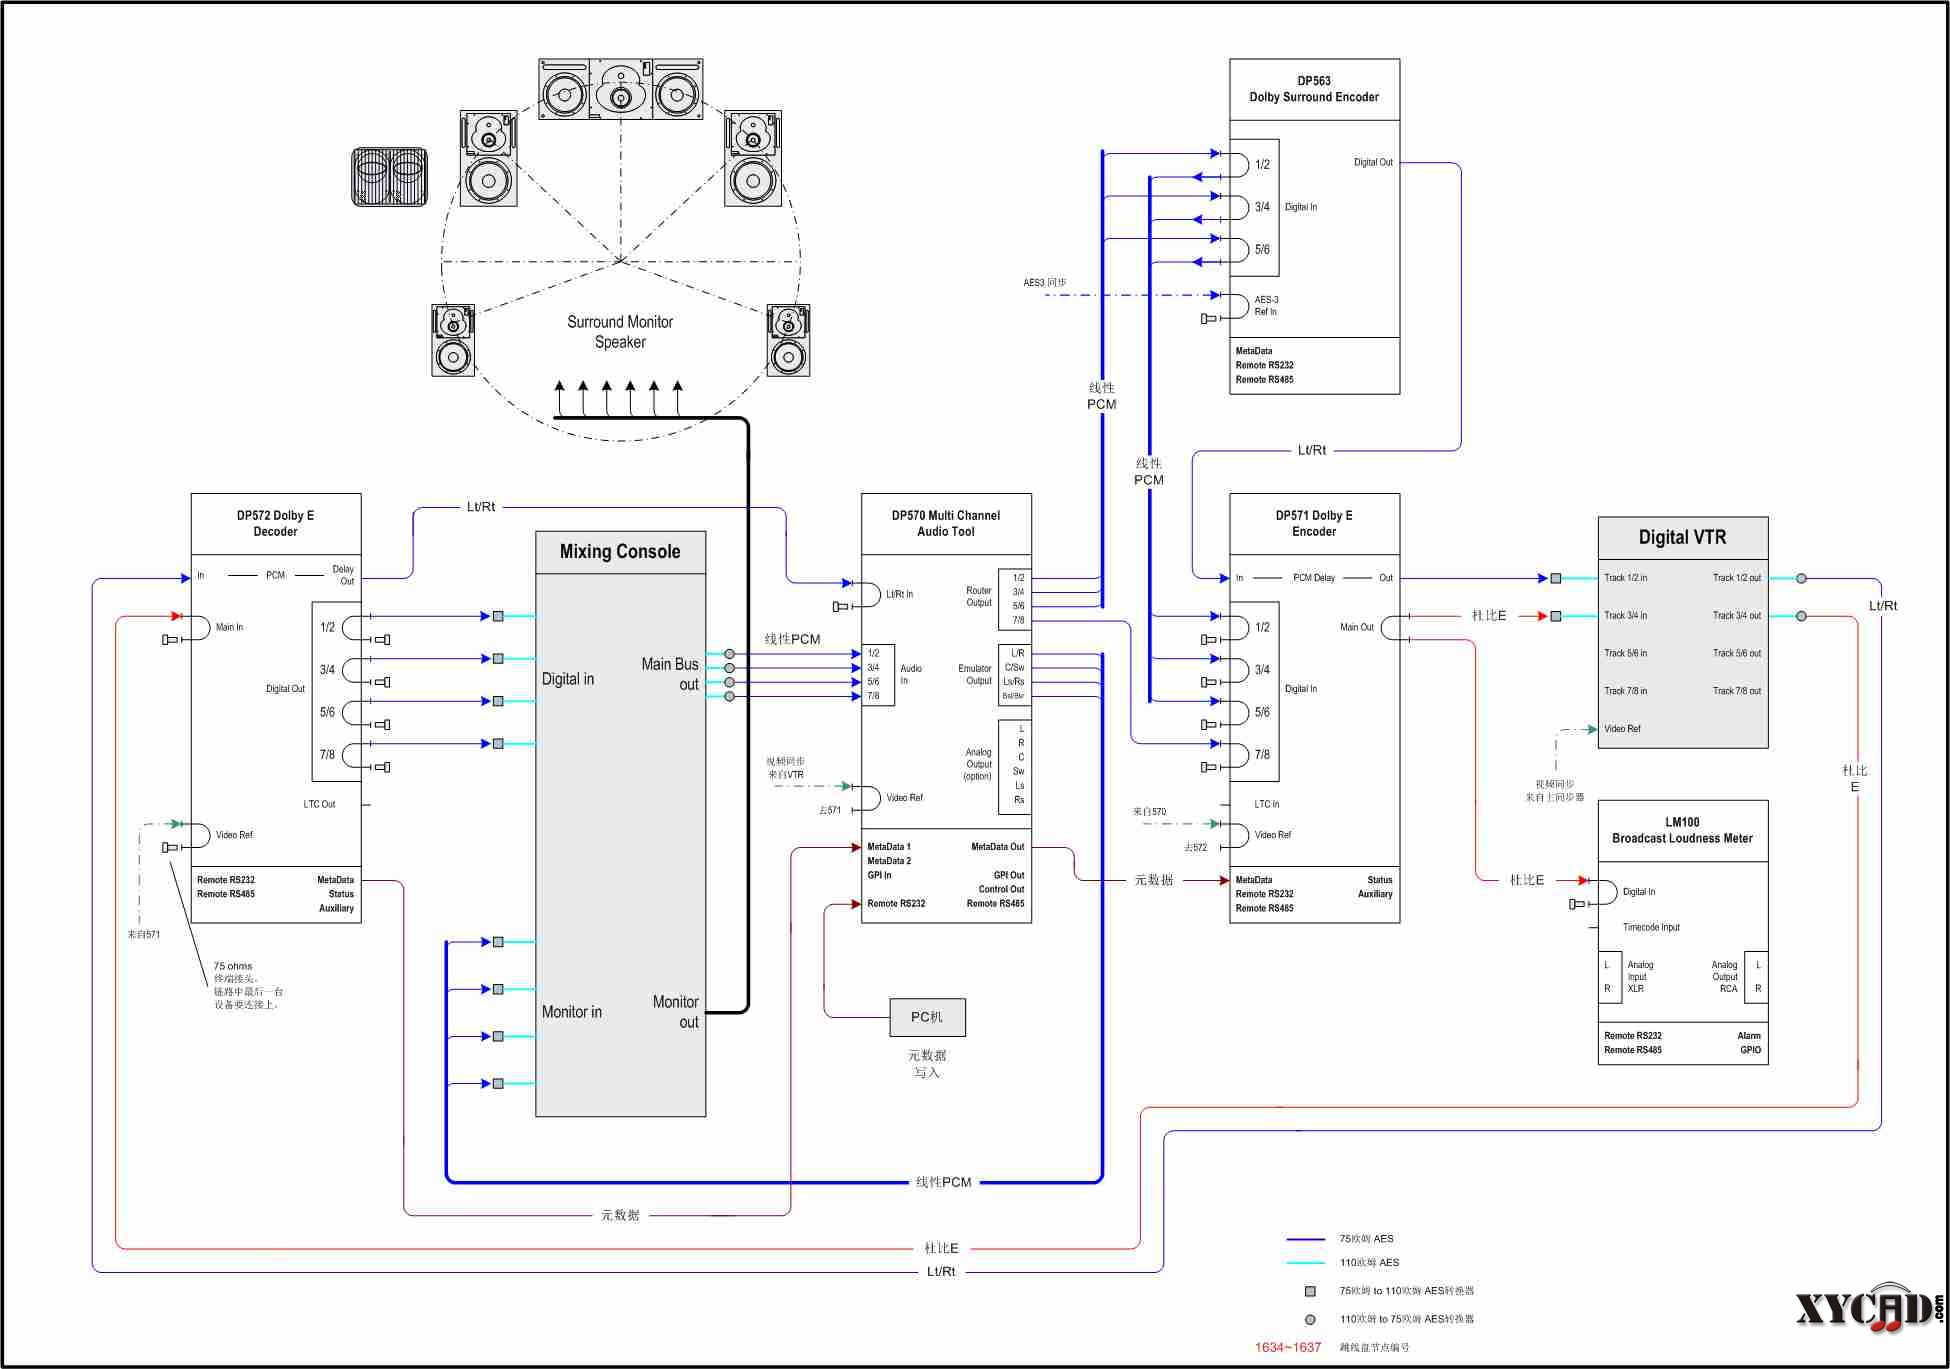Screen dimensions: 1950x1369
Task: Click LM100 Broadcast Loudness Meter title
Action: point(1683,830)
